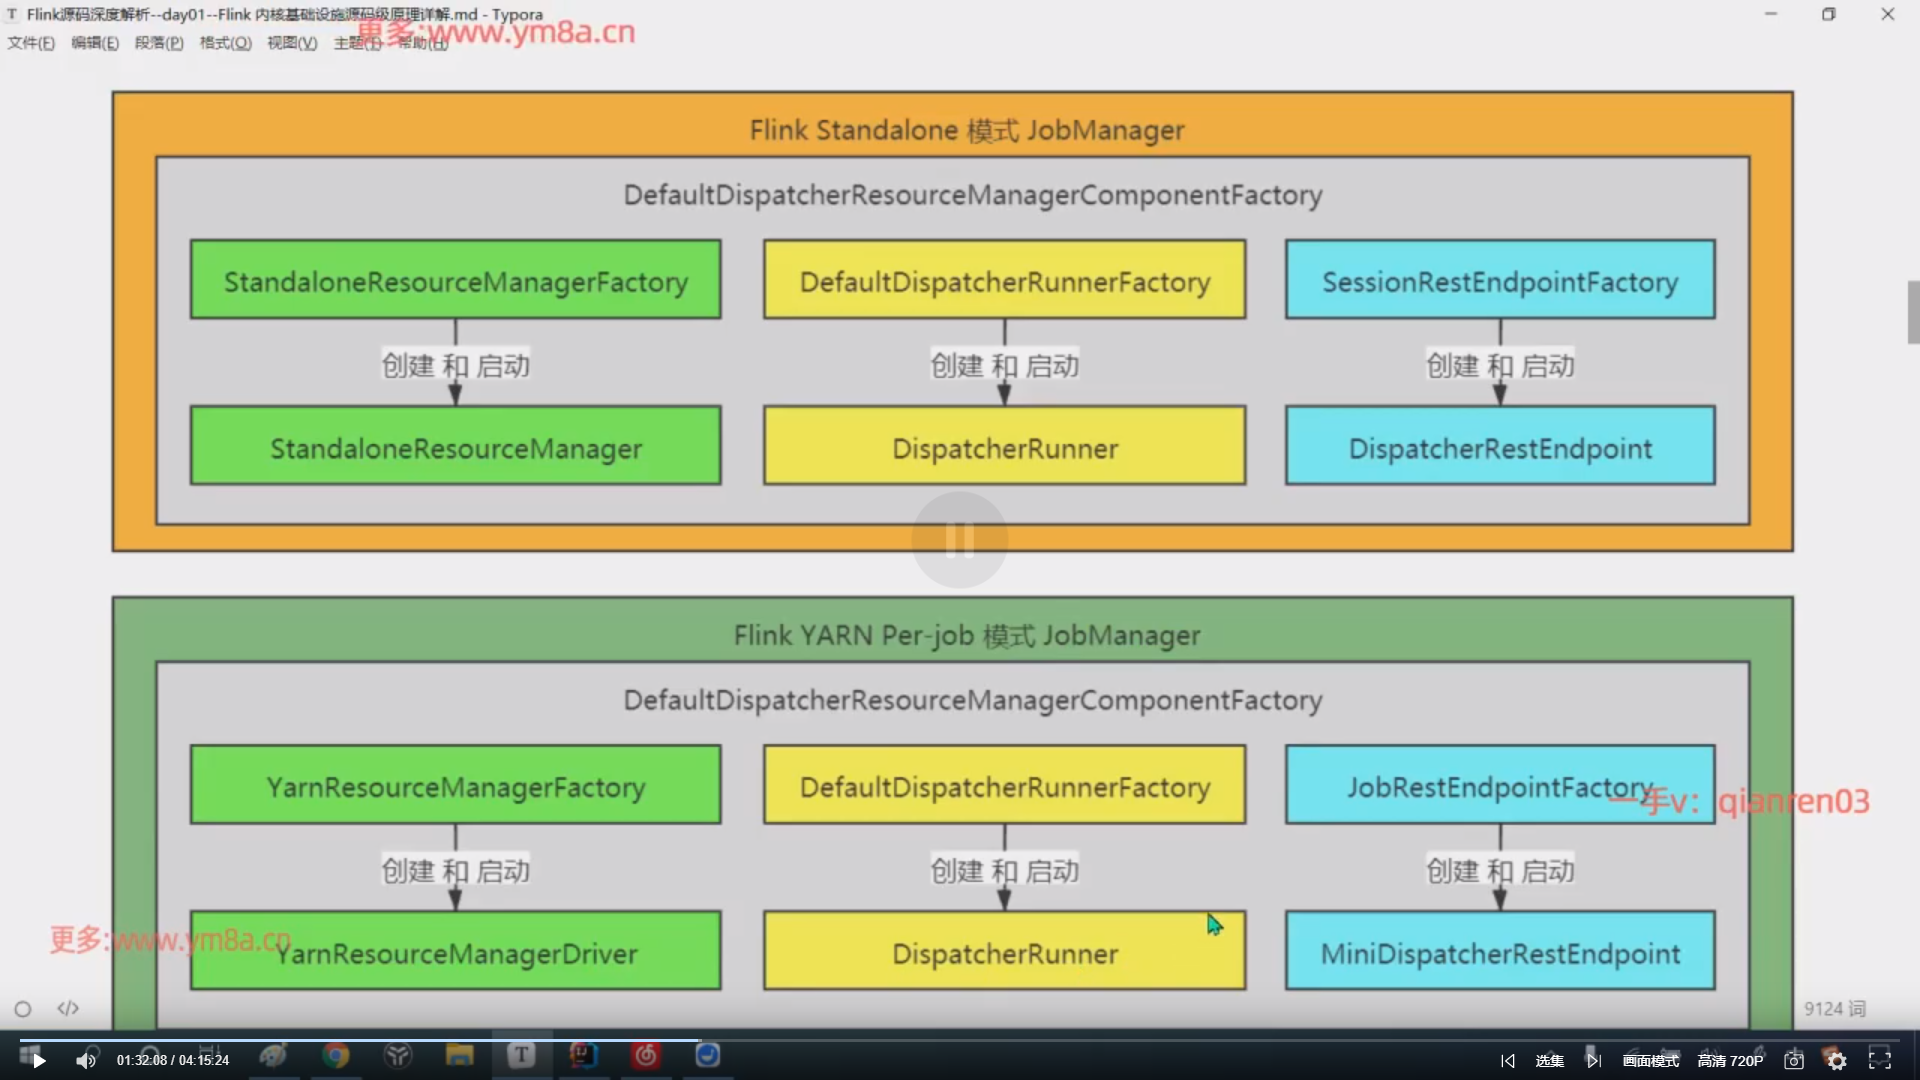This screenshot has width=1920, height=1080.
Task: Open NetEase Music icon in taskbar
Action: tap(646, 1056)
